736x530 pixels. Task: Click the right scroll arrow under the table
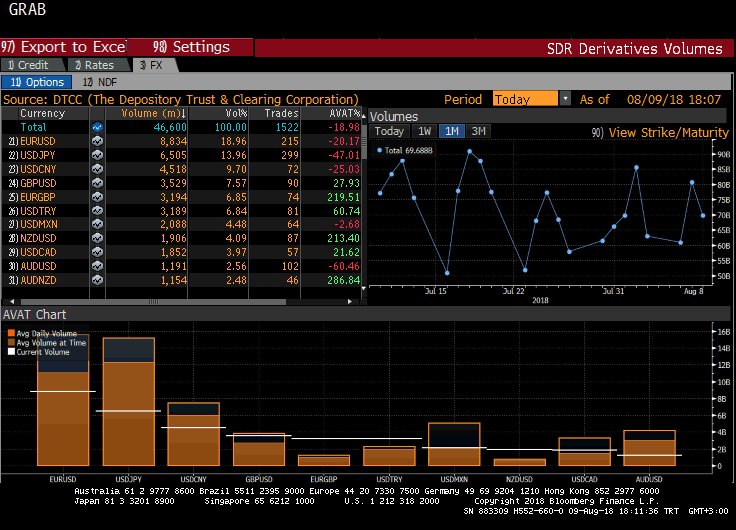[350, 301]
